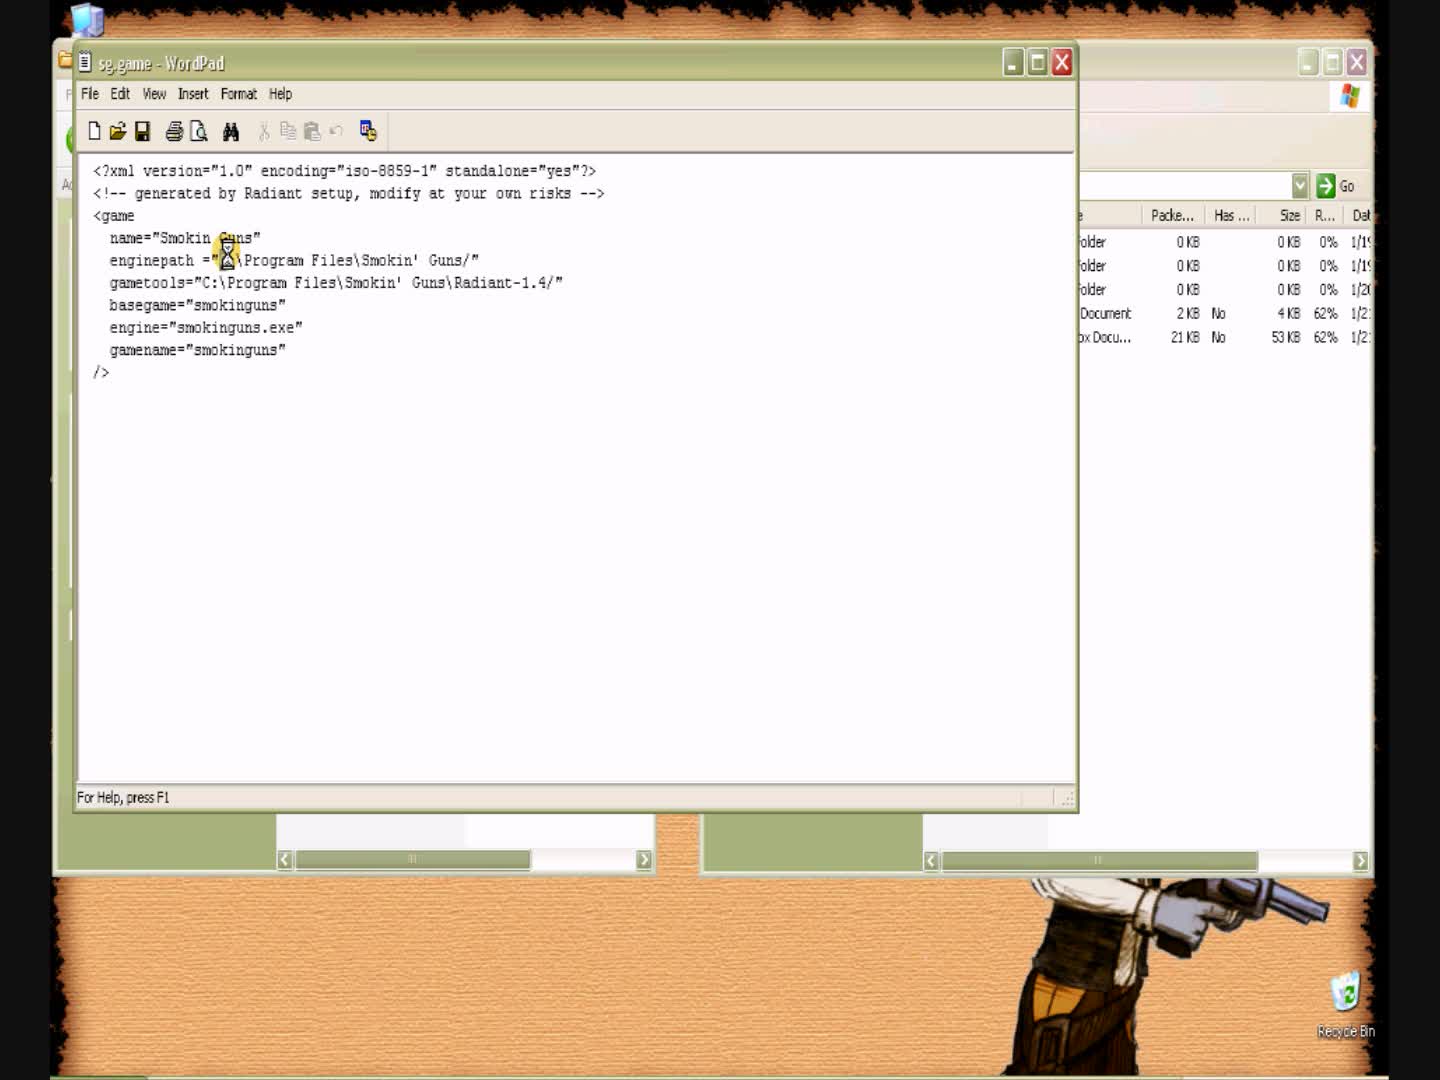1440x1080 pixels.
Task: Select the Find (binoculars) toolbar icon
Action: (231, 131)
